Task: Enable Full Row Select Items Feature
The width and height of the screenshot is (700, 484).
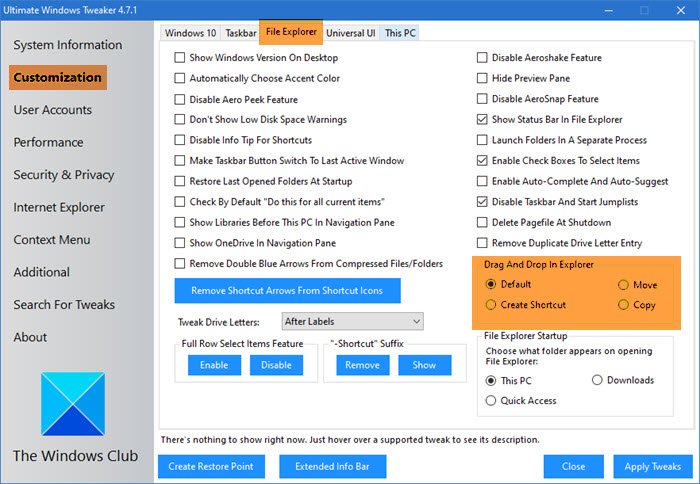Action: [214, 365]
